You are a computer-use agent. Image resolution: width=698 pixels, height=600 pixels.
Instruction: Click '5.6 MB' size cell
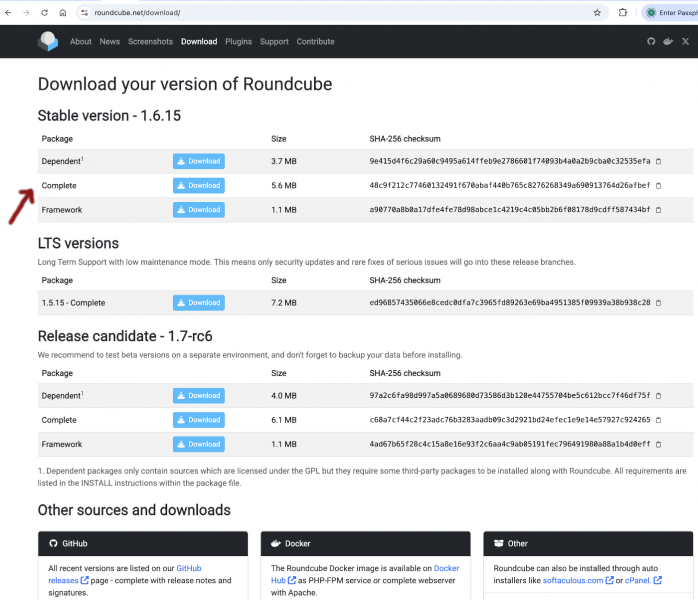pos(284,186)
